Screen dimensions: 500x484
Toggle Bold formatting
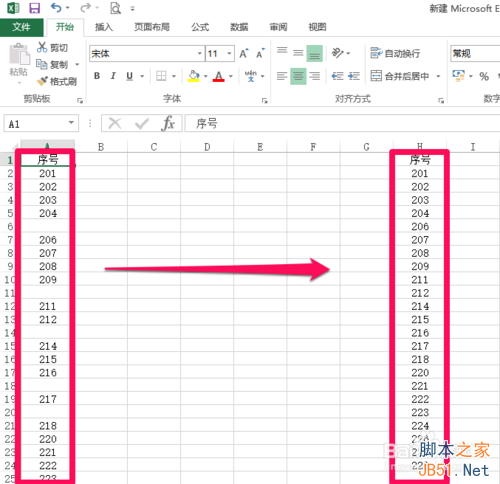(x=97, y=76)
